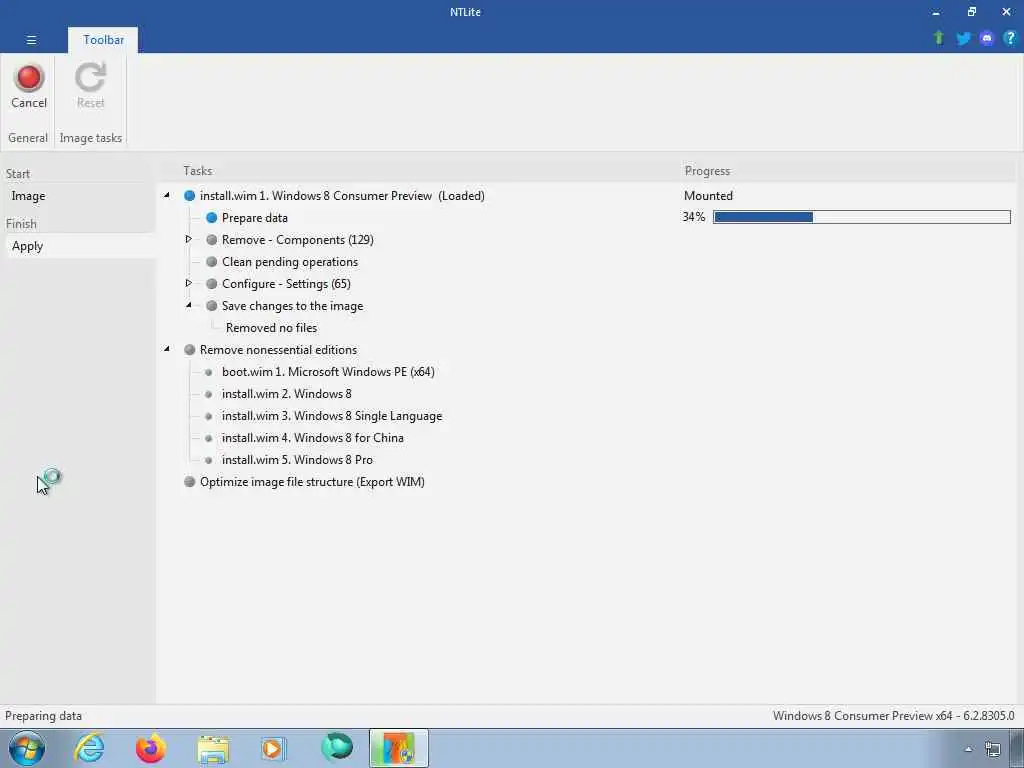Collapse Save changes to the image

(188, 305)
